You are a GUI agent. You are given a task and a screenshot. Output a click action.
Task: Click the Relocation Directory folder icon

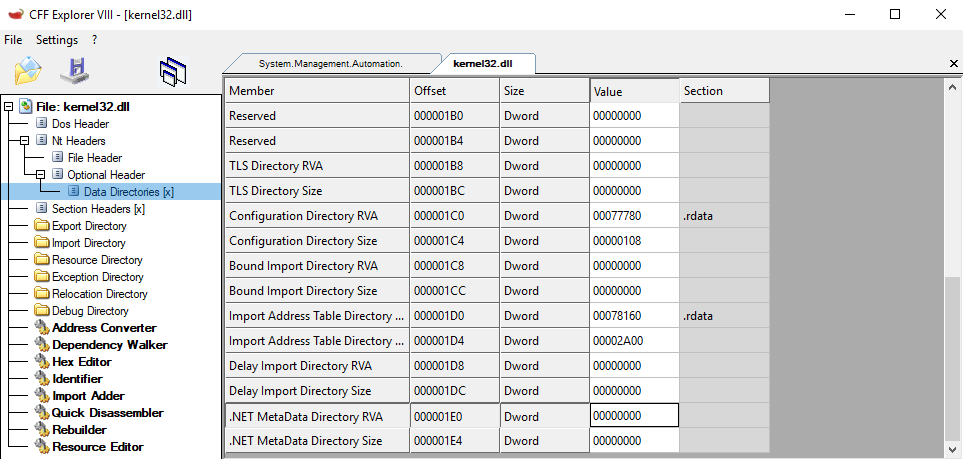pos(42,294)
